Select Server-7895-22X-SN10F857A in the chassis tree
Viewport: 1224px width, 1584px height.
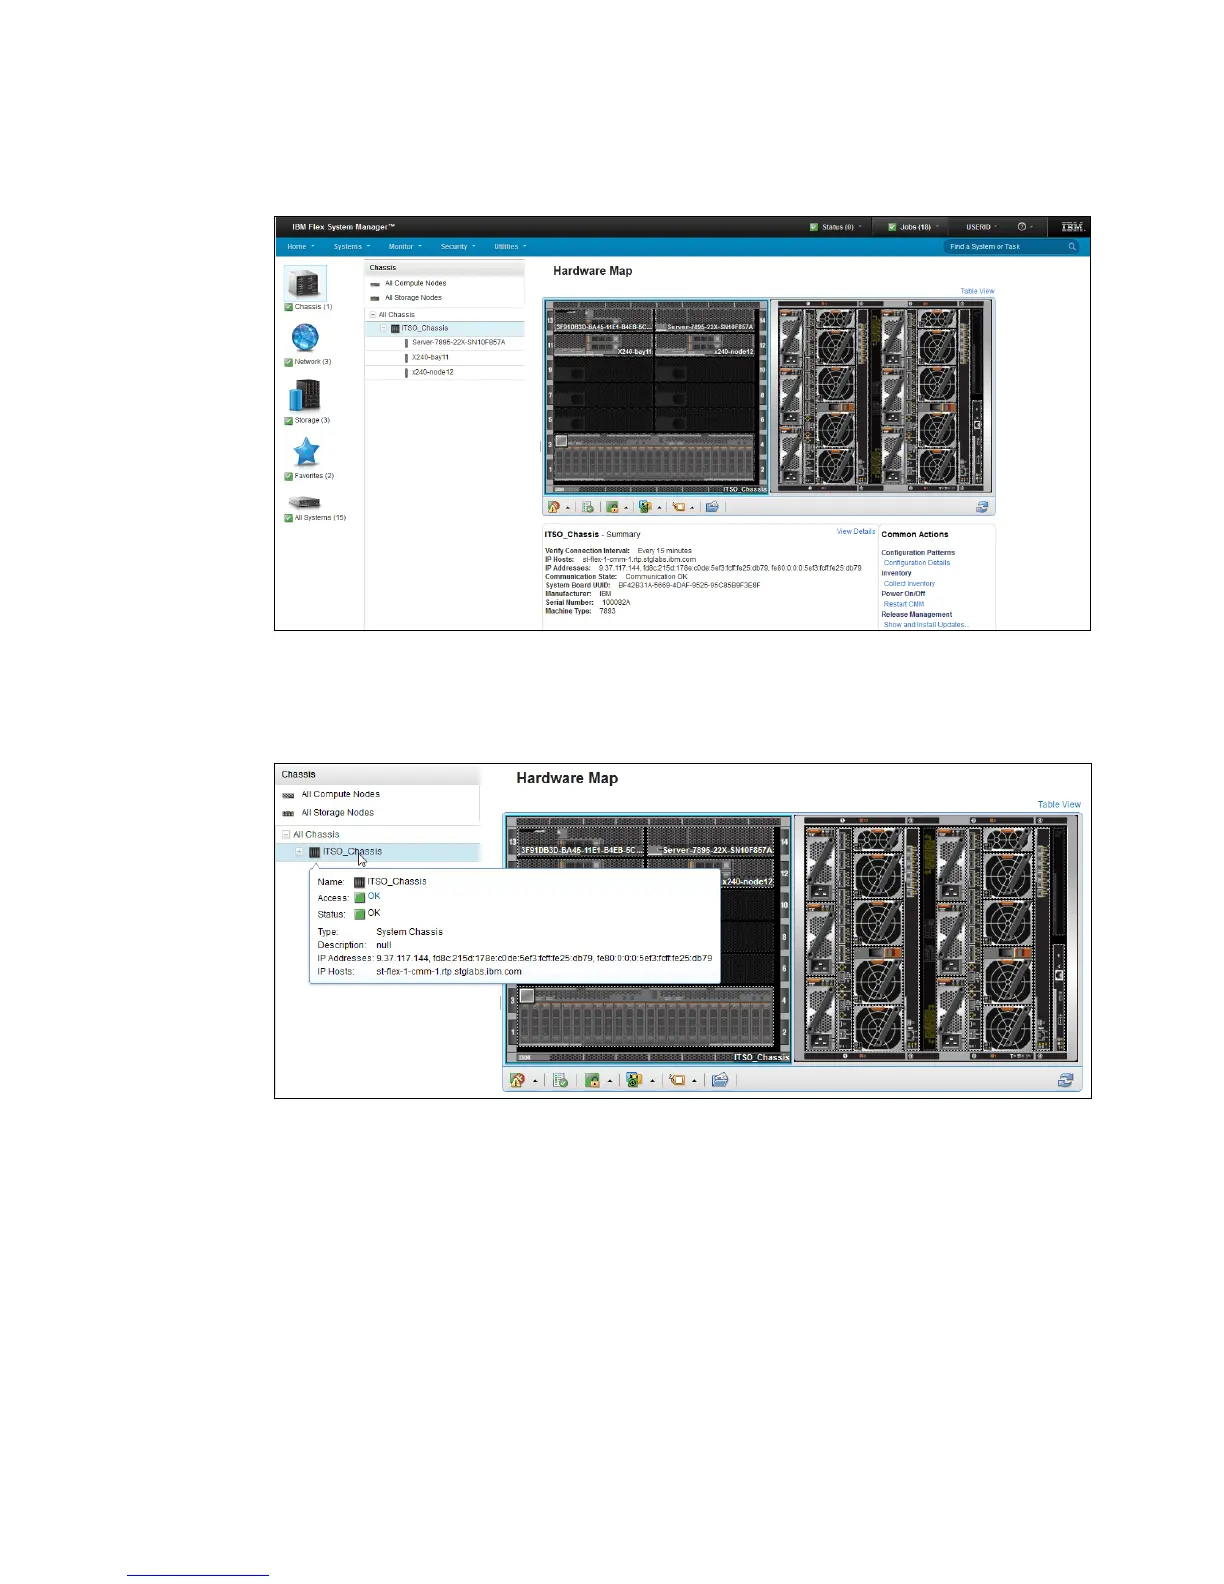tap(458, 342)
